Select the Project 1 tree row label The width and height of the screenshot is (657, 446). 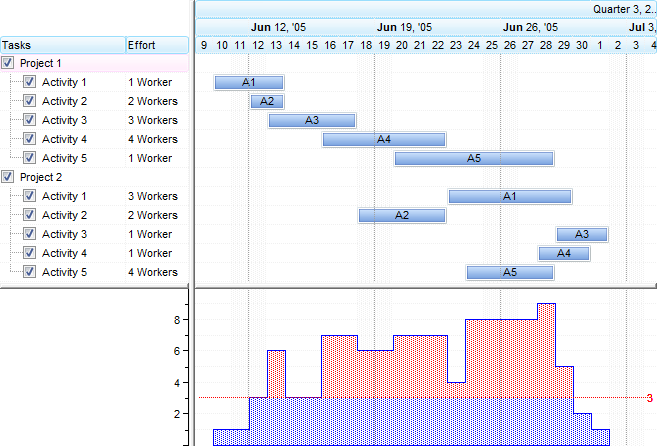[41, 63]
